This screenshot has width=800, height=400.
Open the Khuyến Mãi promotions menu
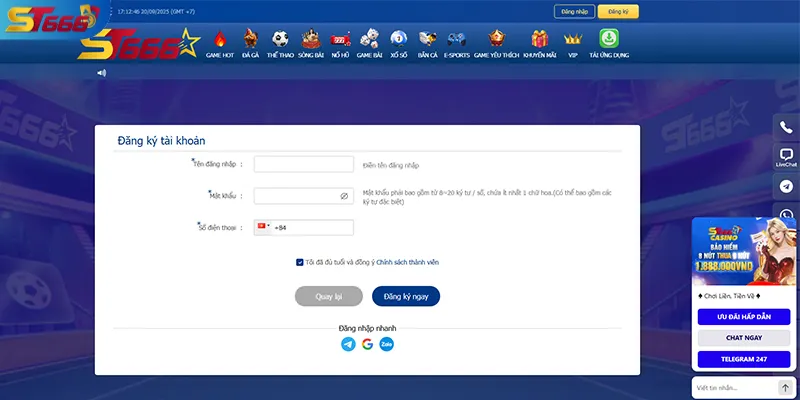point(539,43)
